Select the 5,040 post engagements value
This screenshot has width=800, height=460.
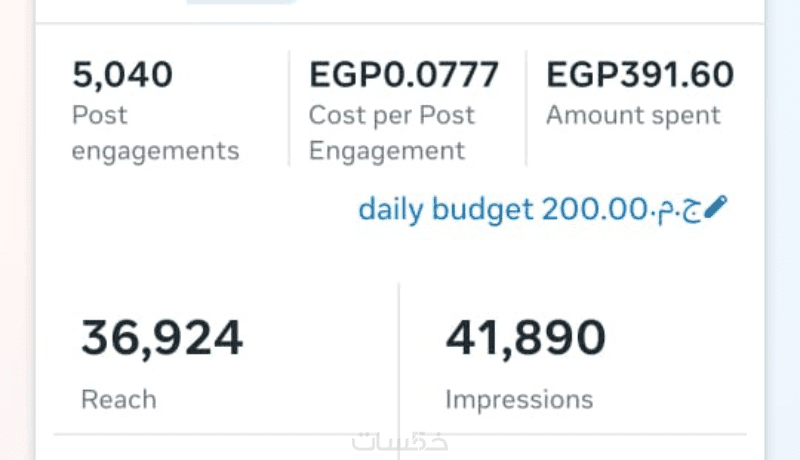pos(122,75)
